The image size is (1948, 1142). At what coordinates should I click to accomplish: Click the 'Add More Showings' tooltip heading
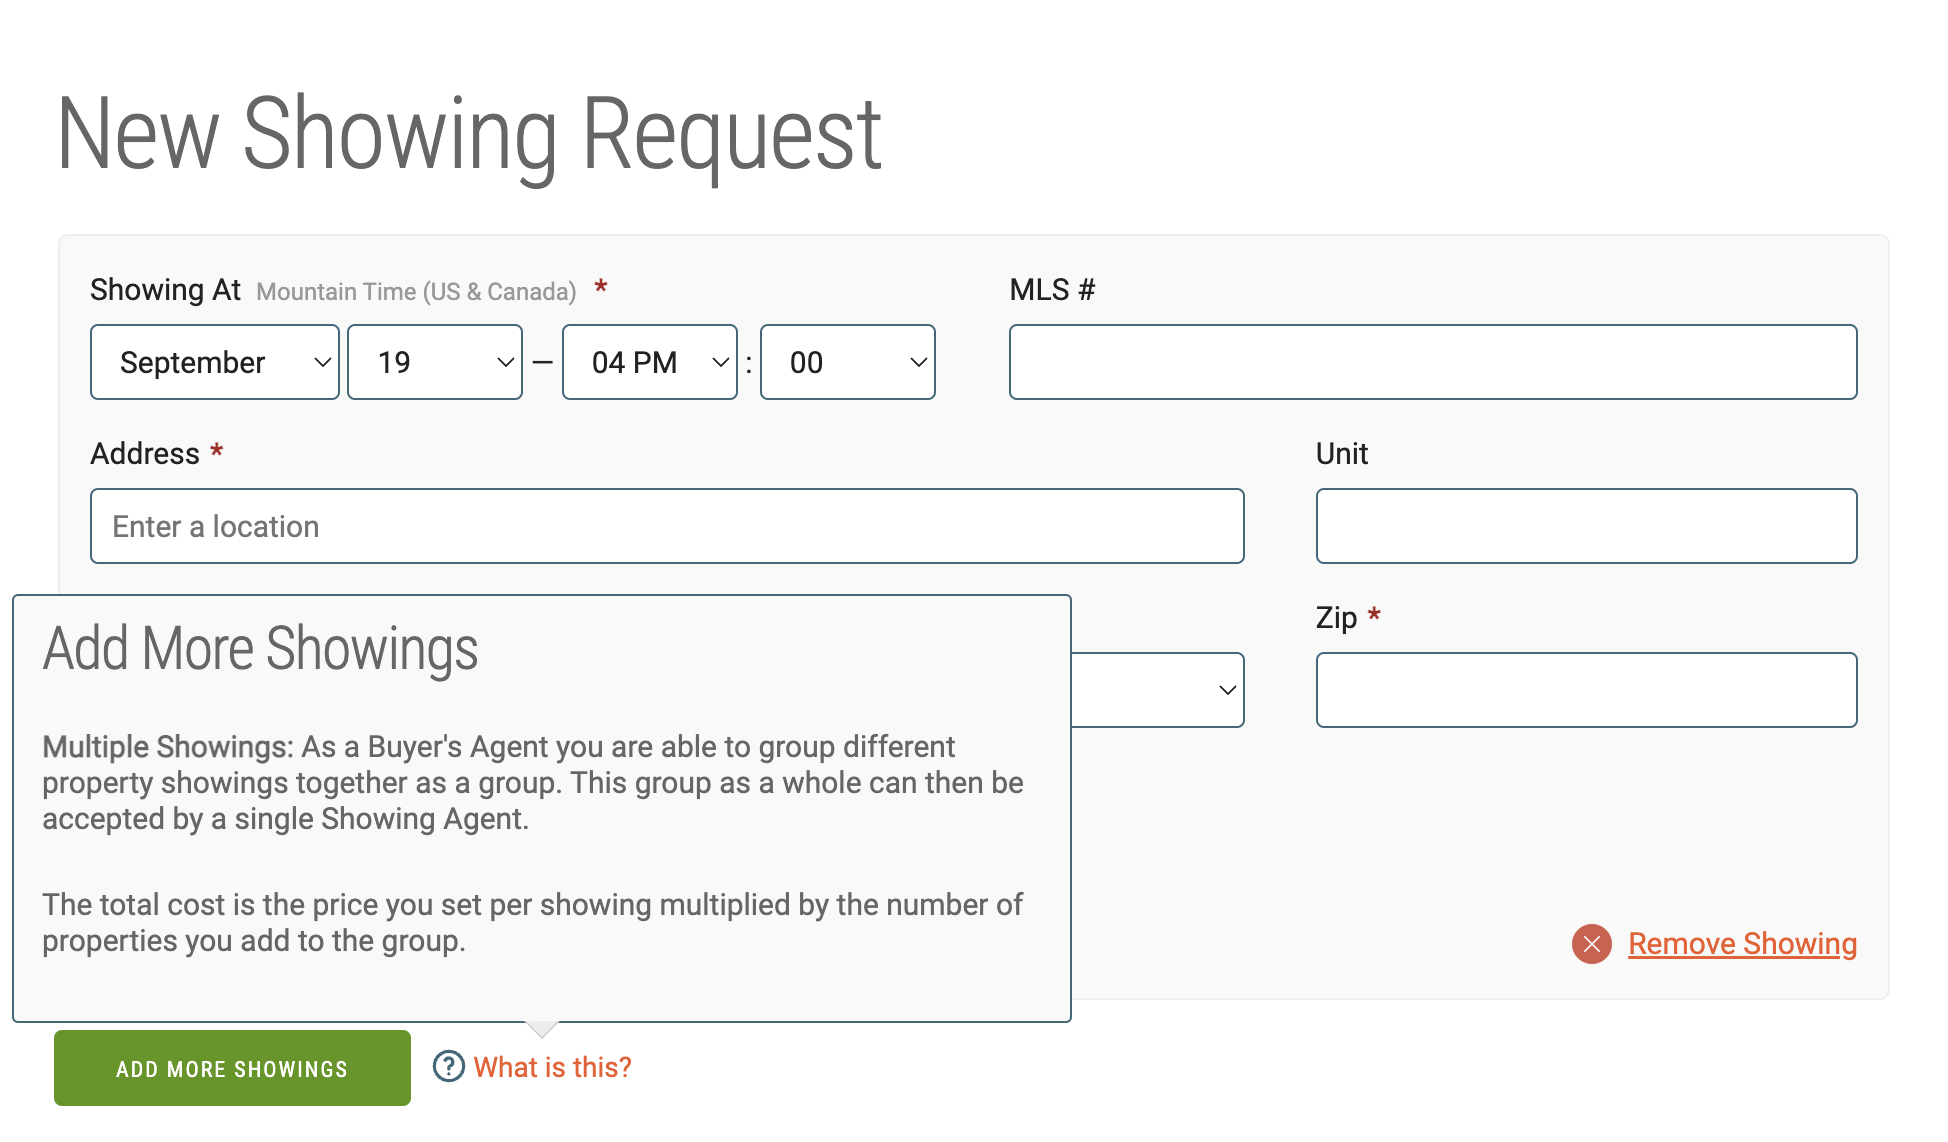click(x=261, y=649)
